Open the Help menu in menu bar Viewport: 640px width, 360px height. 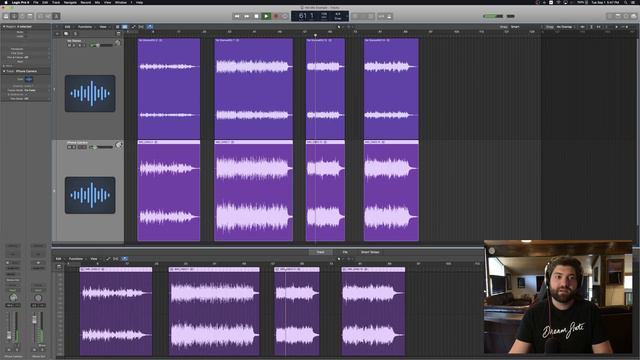point(140,2)
